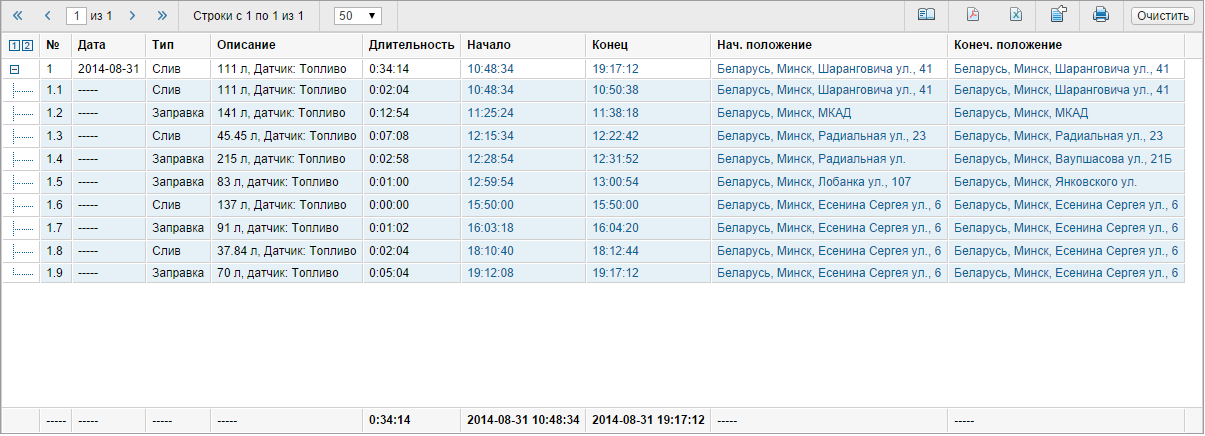
Task: Print the report with the printer icon
Action: [x=1101, y=15]
